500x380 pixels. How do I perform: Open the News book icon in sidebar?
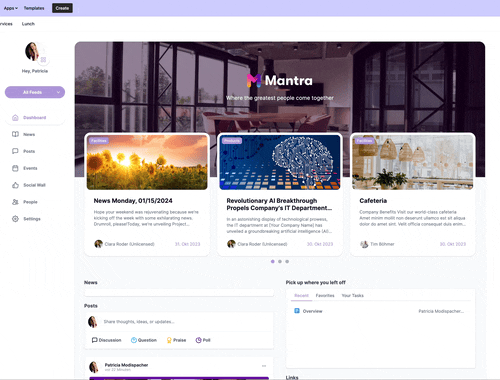point(15,134)
